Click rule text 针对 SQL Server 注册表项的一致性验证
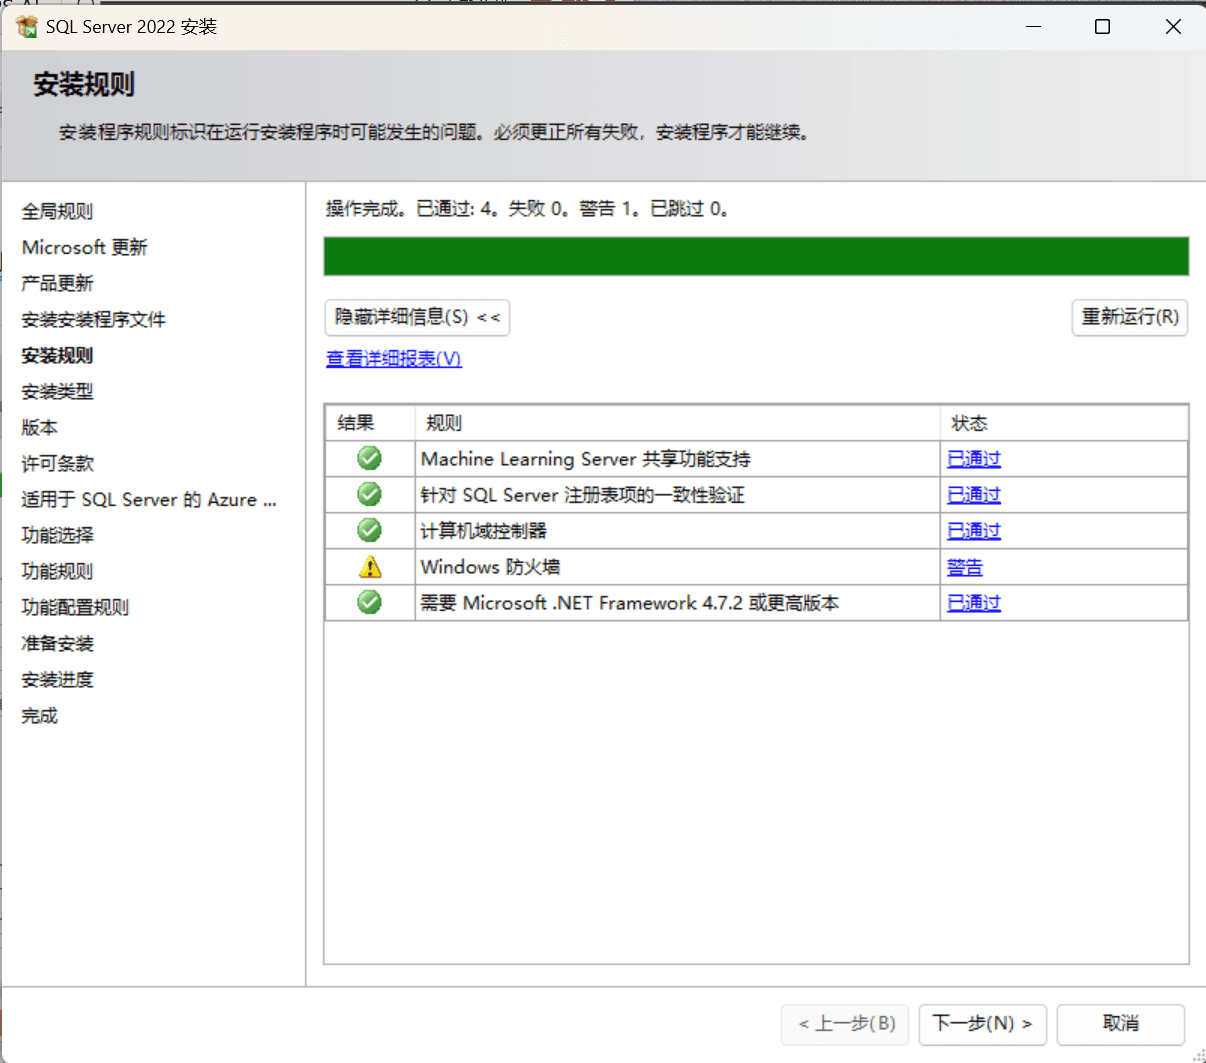The width and height of the screenshot is (1206, 1063). coord(583,495)
